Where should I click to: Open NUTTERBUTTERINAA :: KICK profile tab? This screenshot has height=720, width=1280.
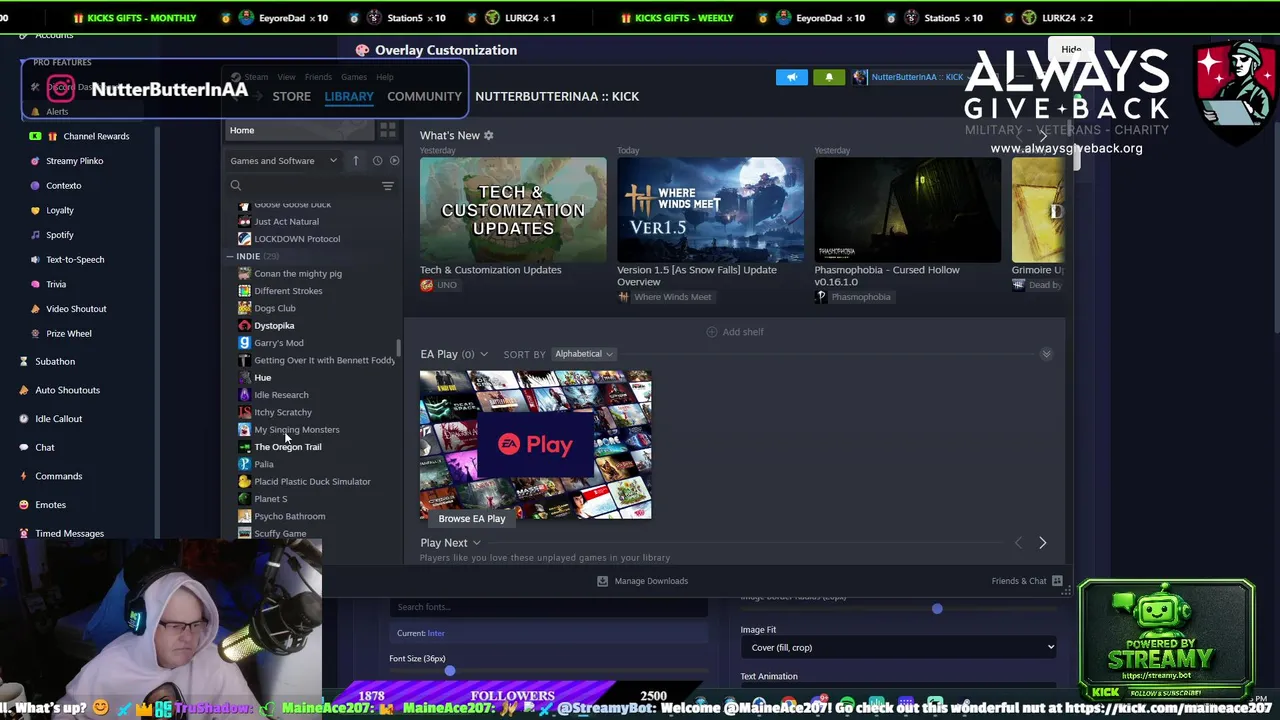pos(557,96)
